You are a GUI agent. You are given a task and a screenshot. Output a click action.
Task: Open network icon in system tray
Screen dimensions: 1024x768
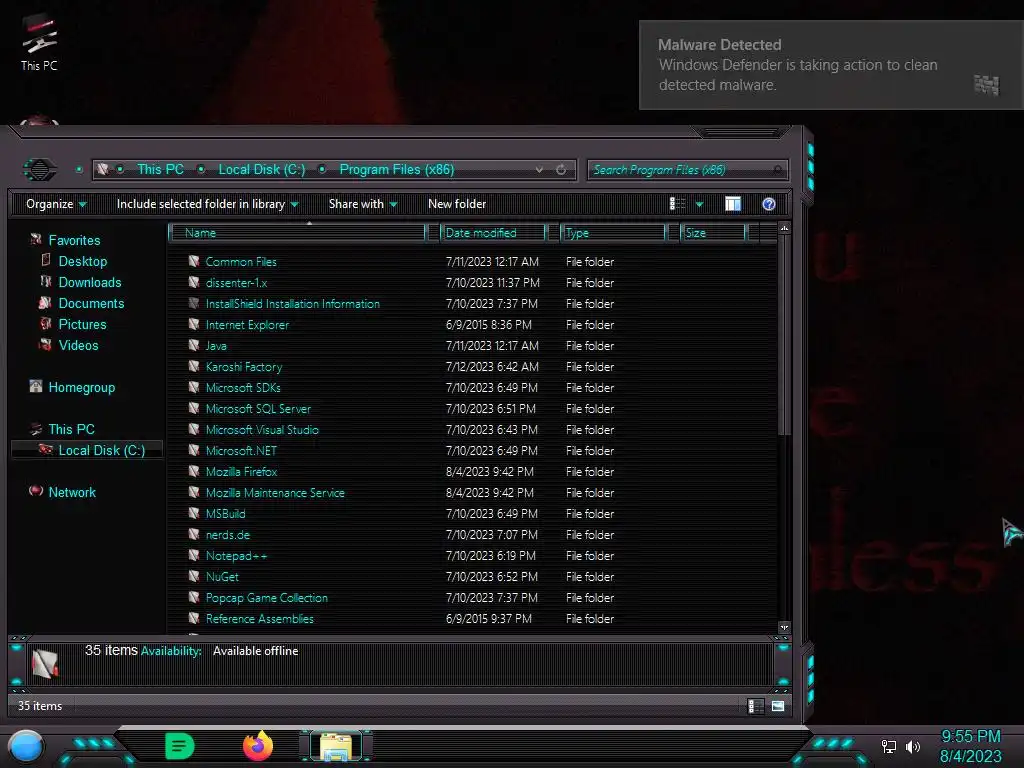click(x=889, y=746)
